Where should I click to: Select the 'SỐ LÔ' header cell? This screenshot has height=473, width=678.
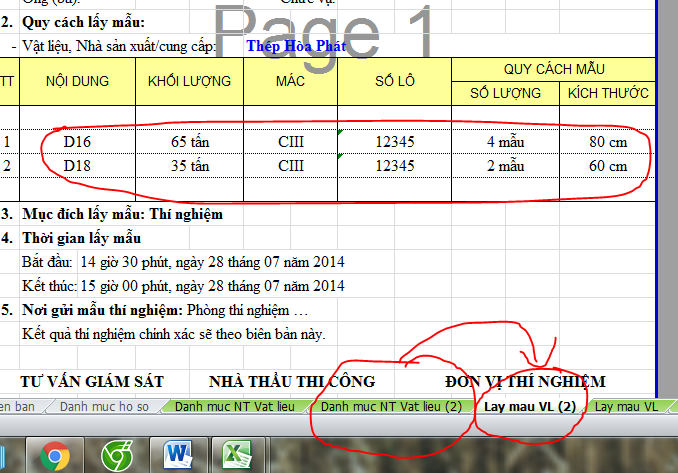tap(394, 81)
